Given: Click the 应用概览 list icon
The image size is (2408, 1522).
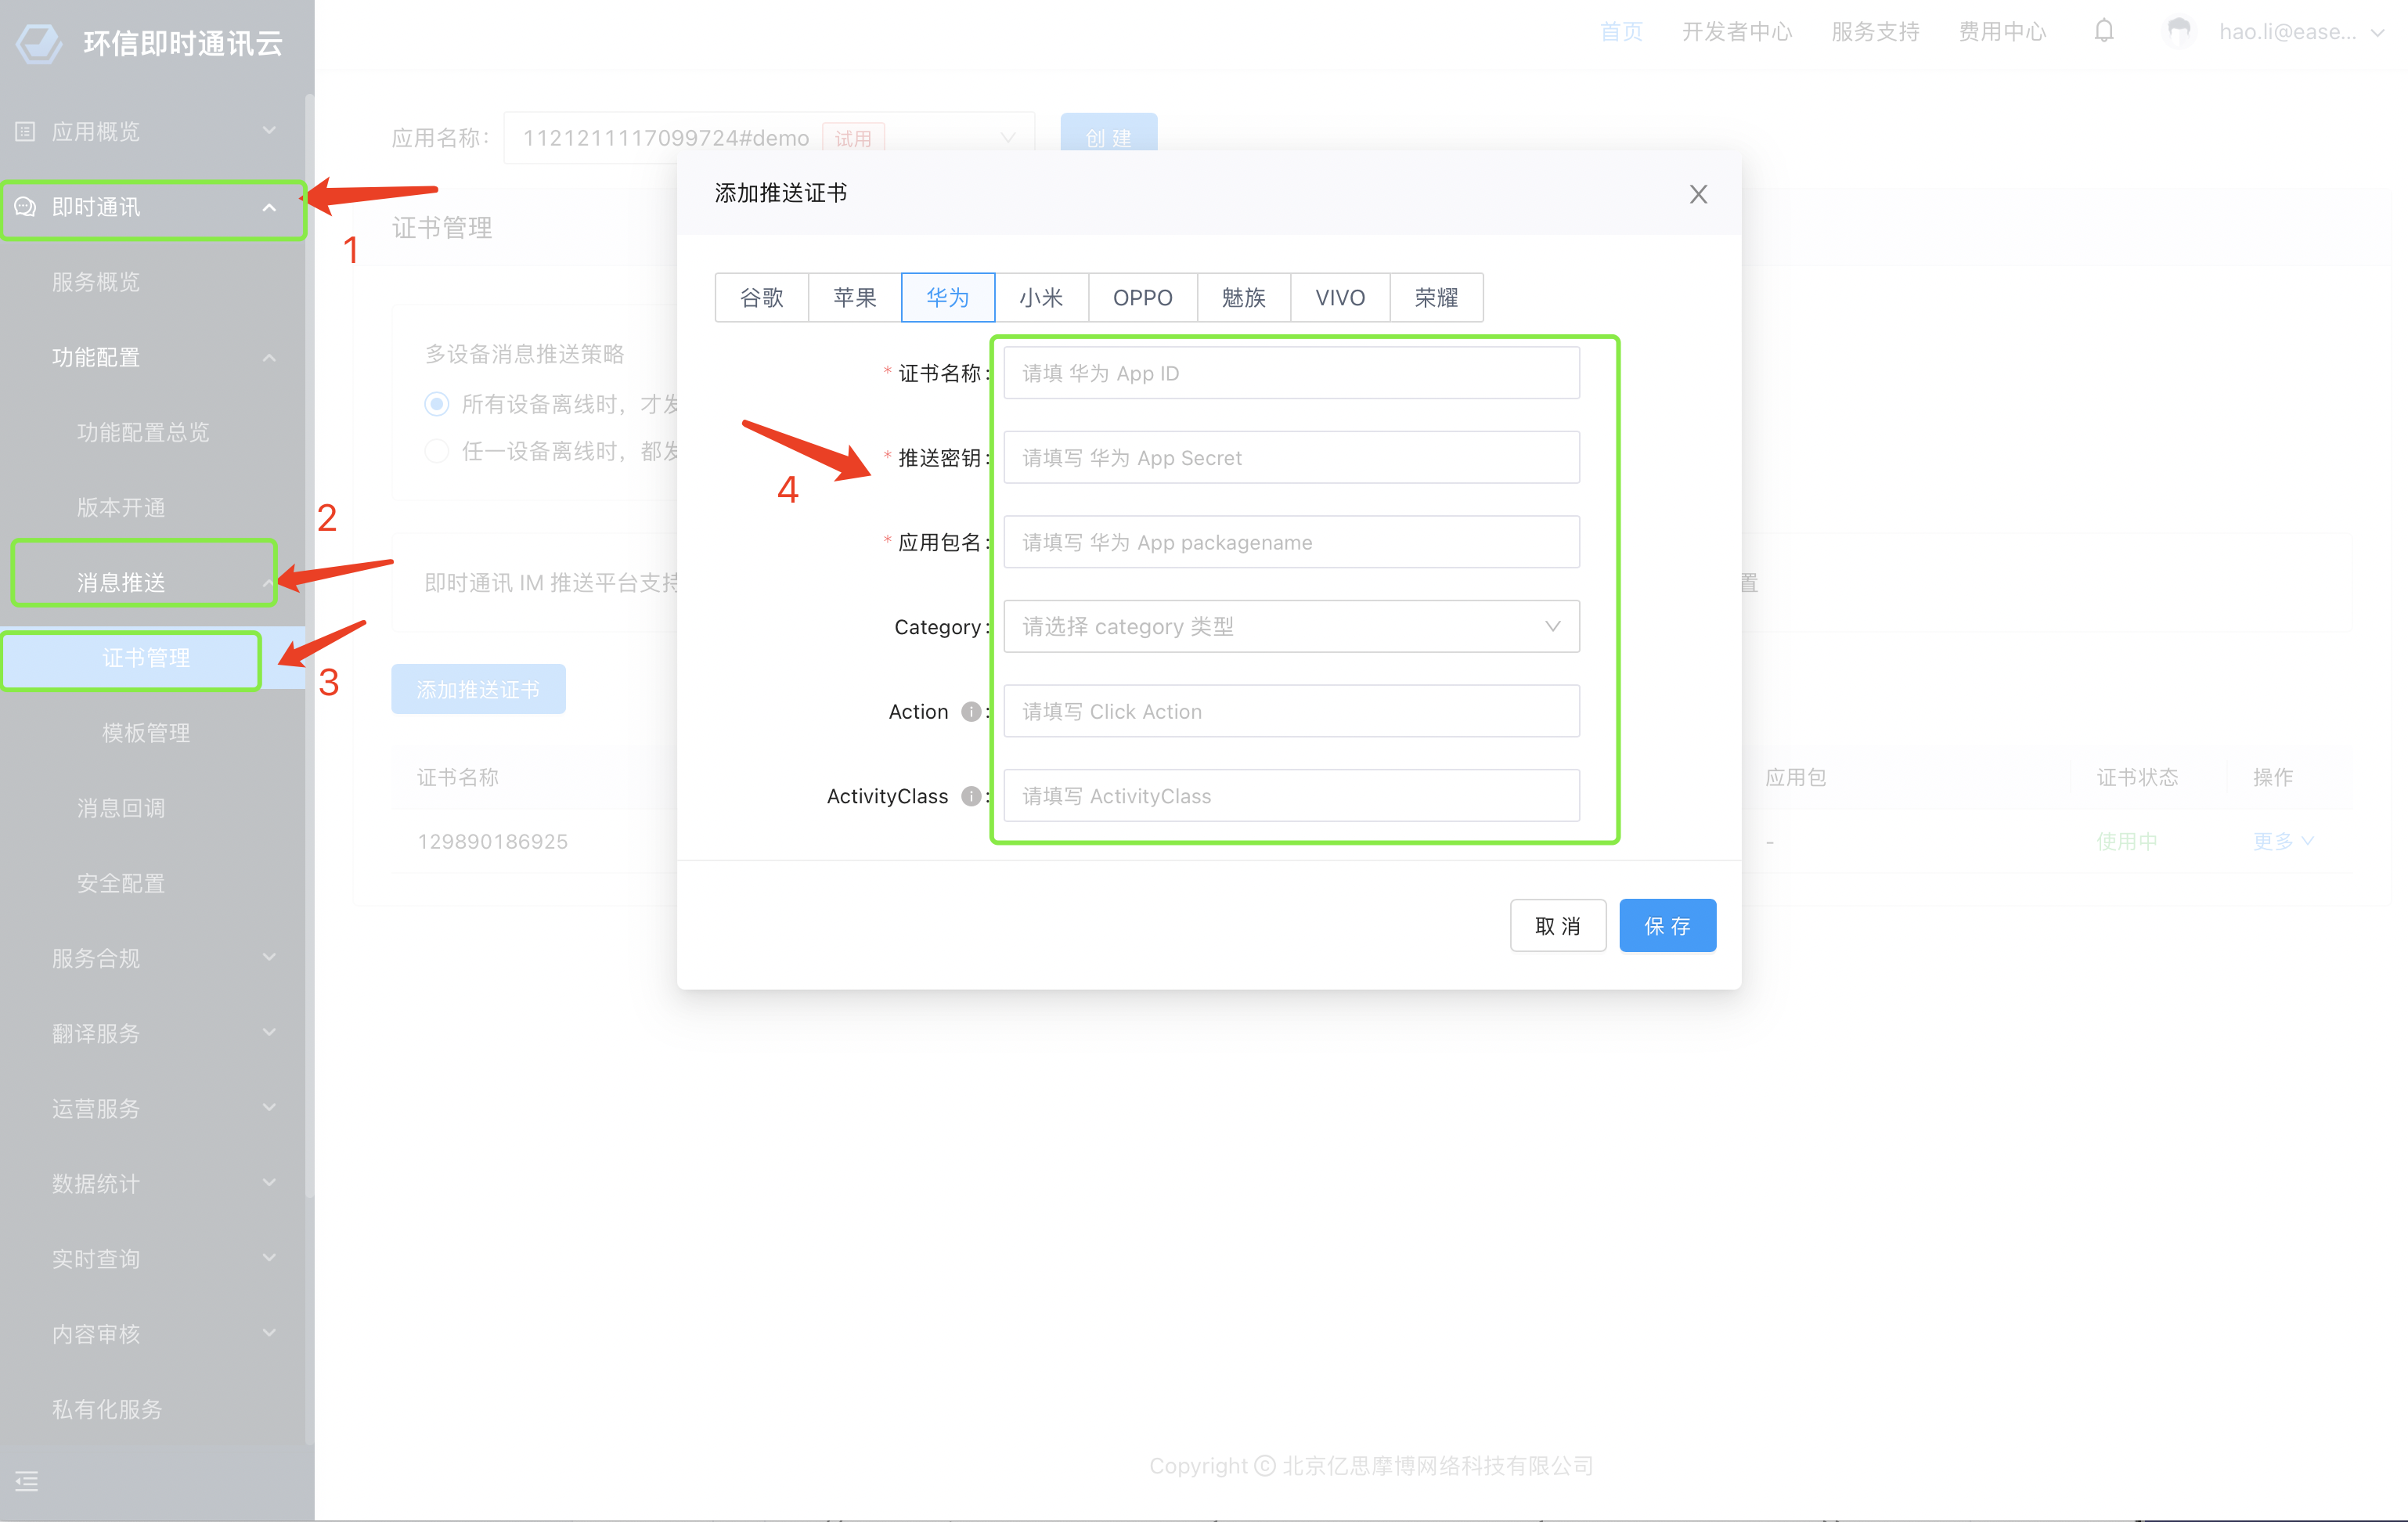Looking at the screenshot, I should [x=26, y=131].
